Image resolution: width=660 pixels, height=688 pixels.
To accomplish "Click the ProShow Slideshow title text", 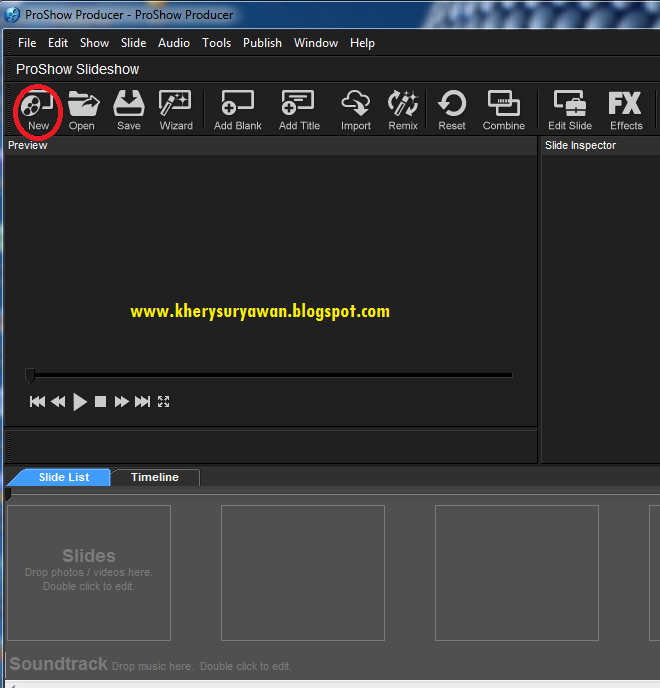I will point(77,69).
